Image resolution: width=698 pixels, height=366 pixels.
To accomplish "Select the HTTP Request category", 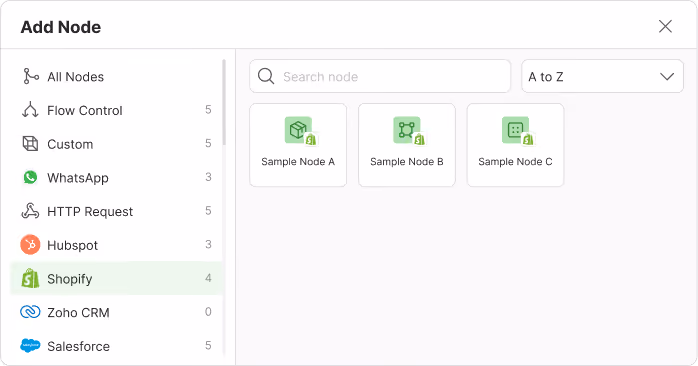I will [x=116, y=211].
